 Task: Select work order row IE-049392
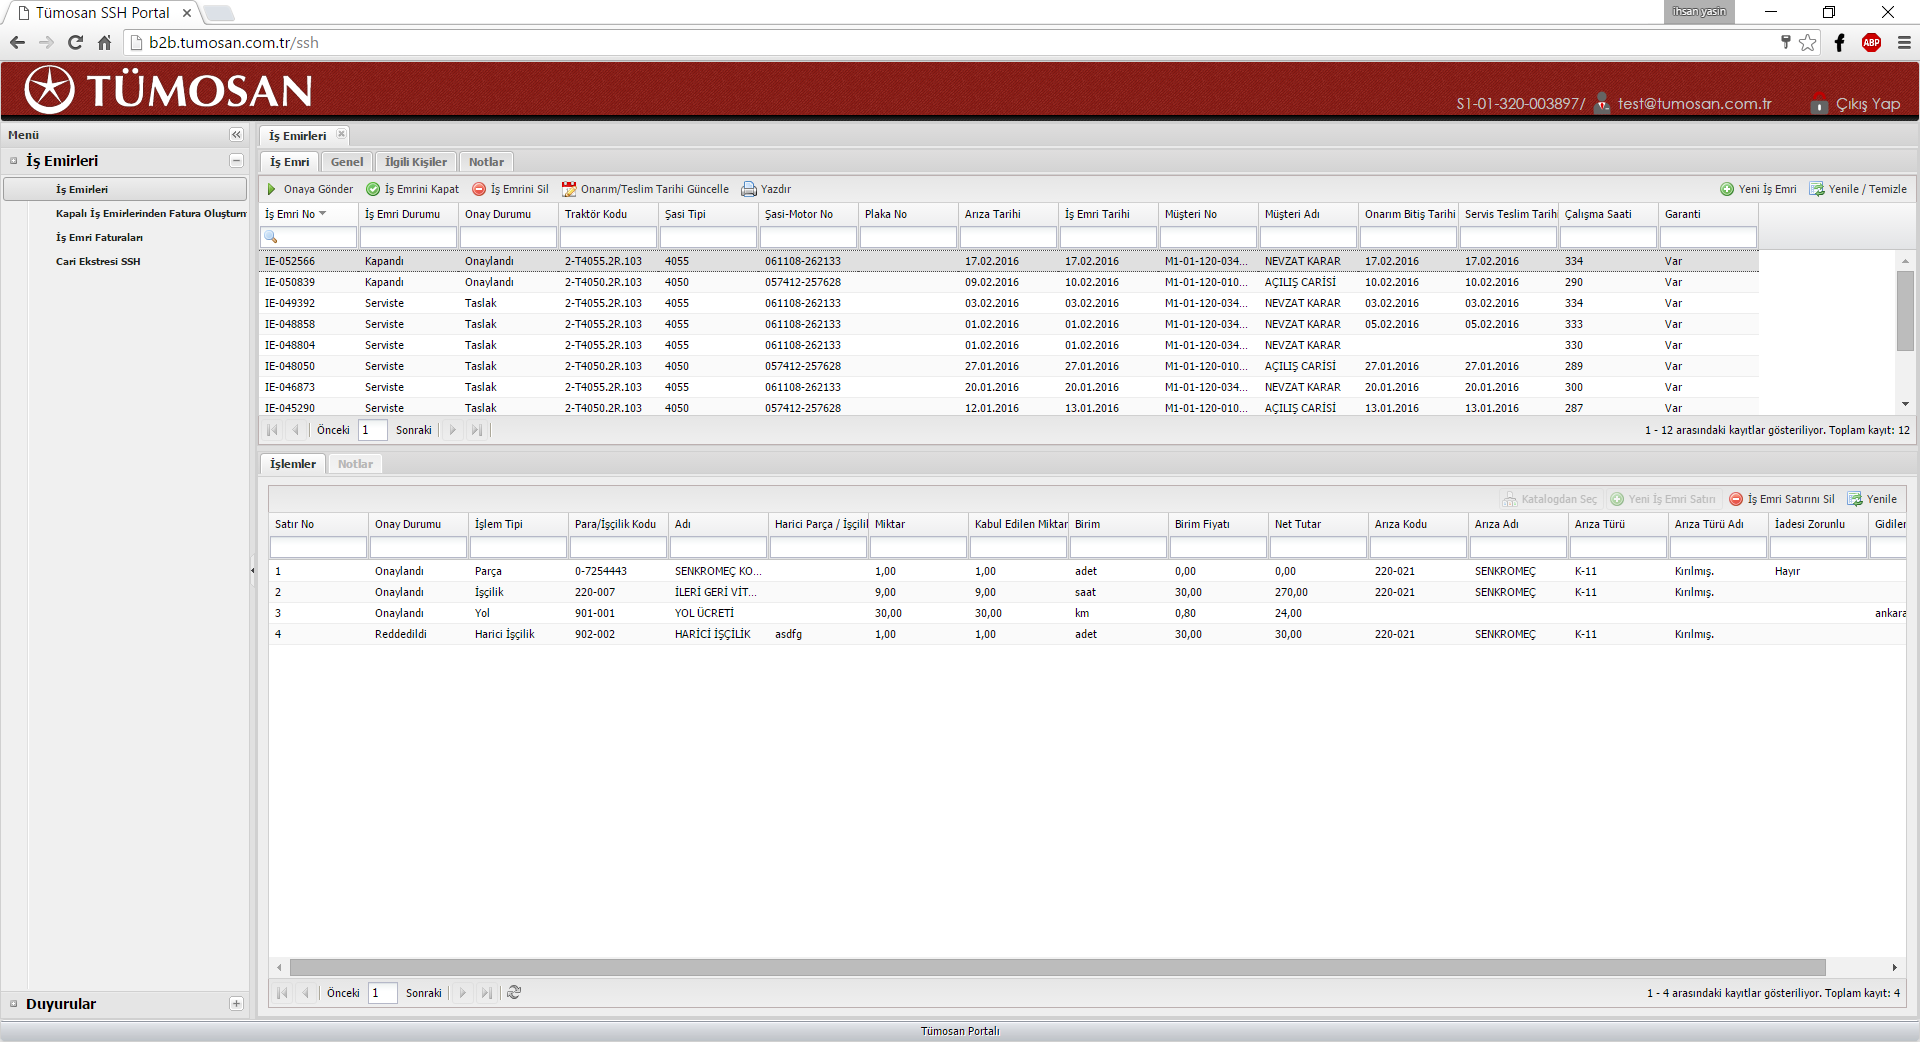(1008, 303)
